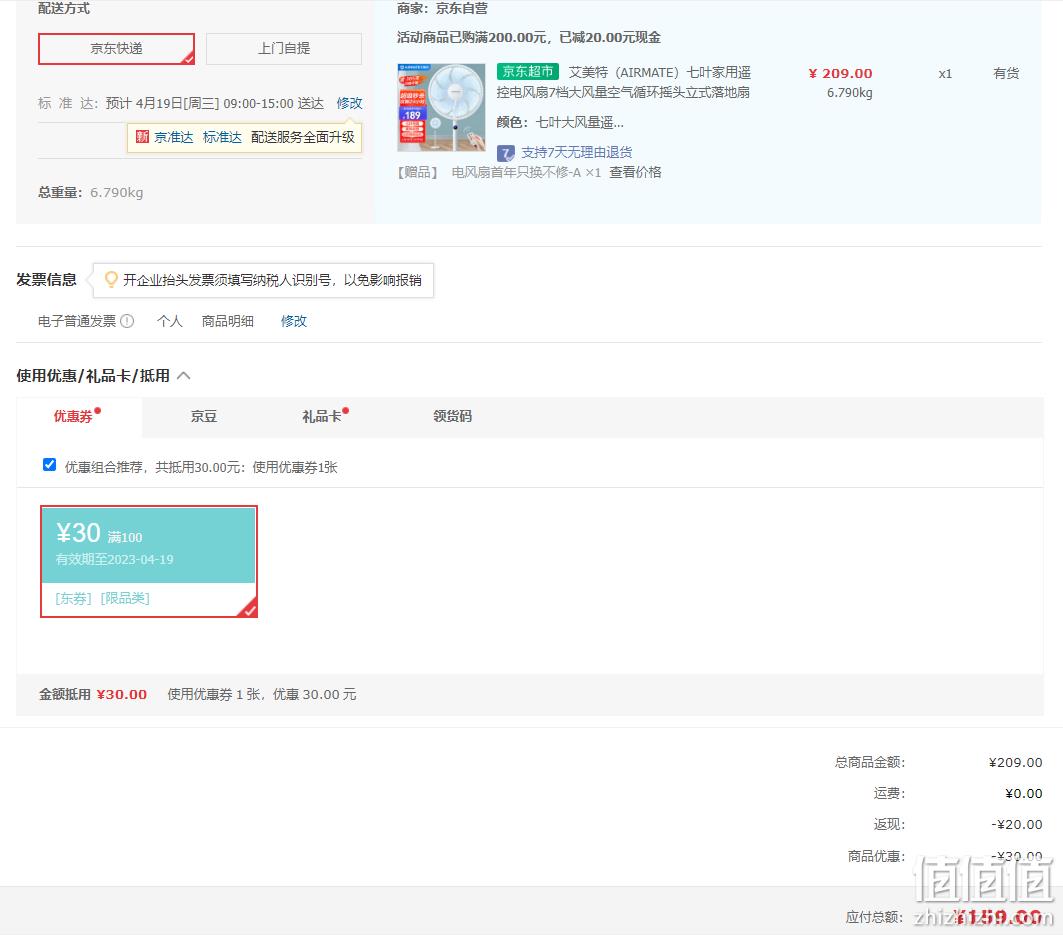The image size is (1063, 935).
Task: Click 活动商品已购满200.00元 promotion text
Action: pos(528,37)
